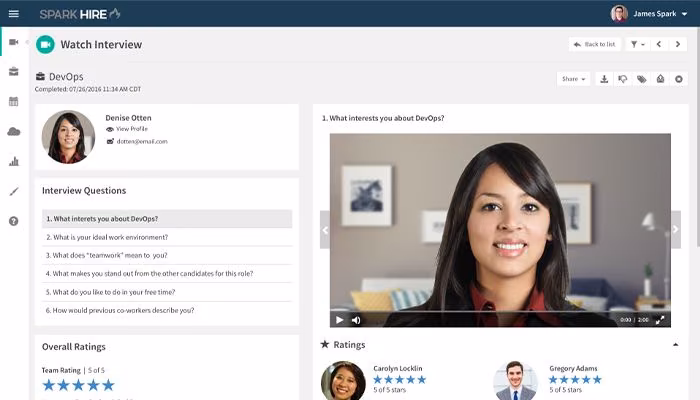Image resolution: width=700 pixels, height=400 pixels.
Task: Click the Carolyn Locklin name
Action: click(398, 368)
